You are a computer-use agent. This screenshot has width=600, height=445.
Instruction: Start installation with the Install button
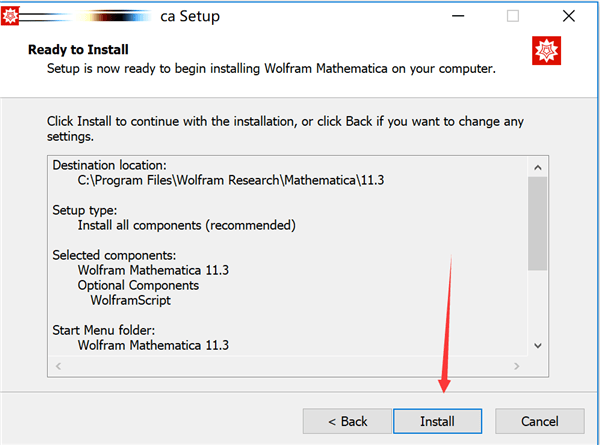coord(437,421)
